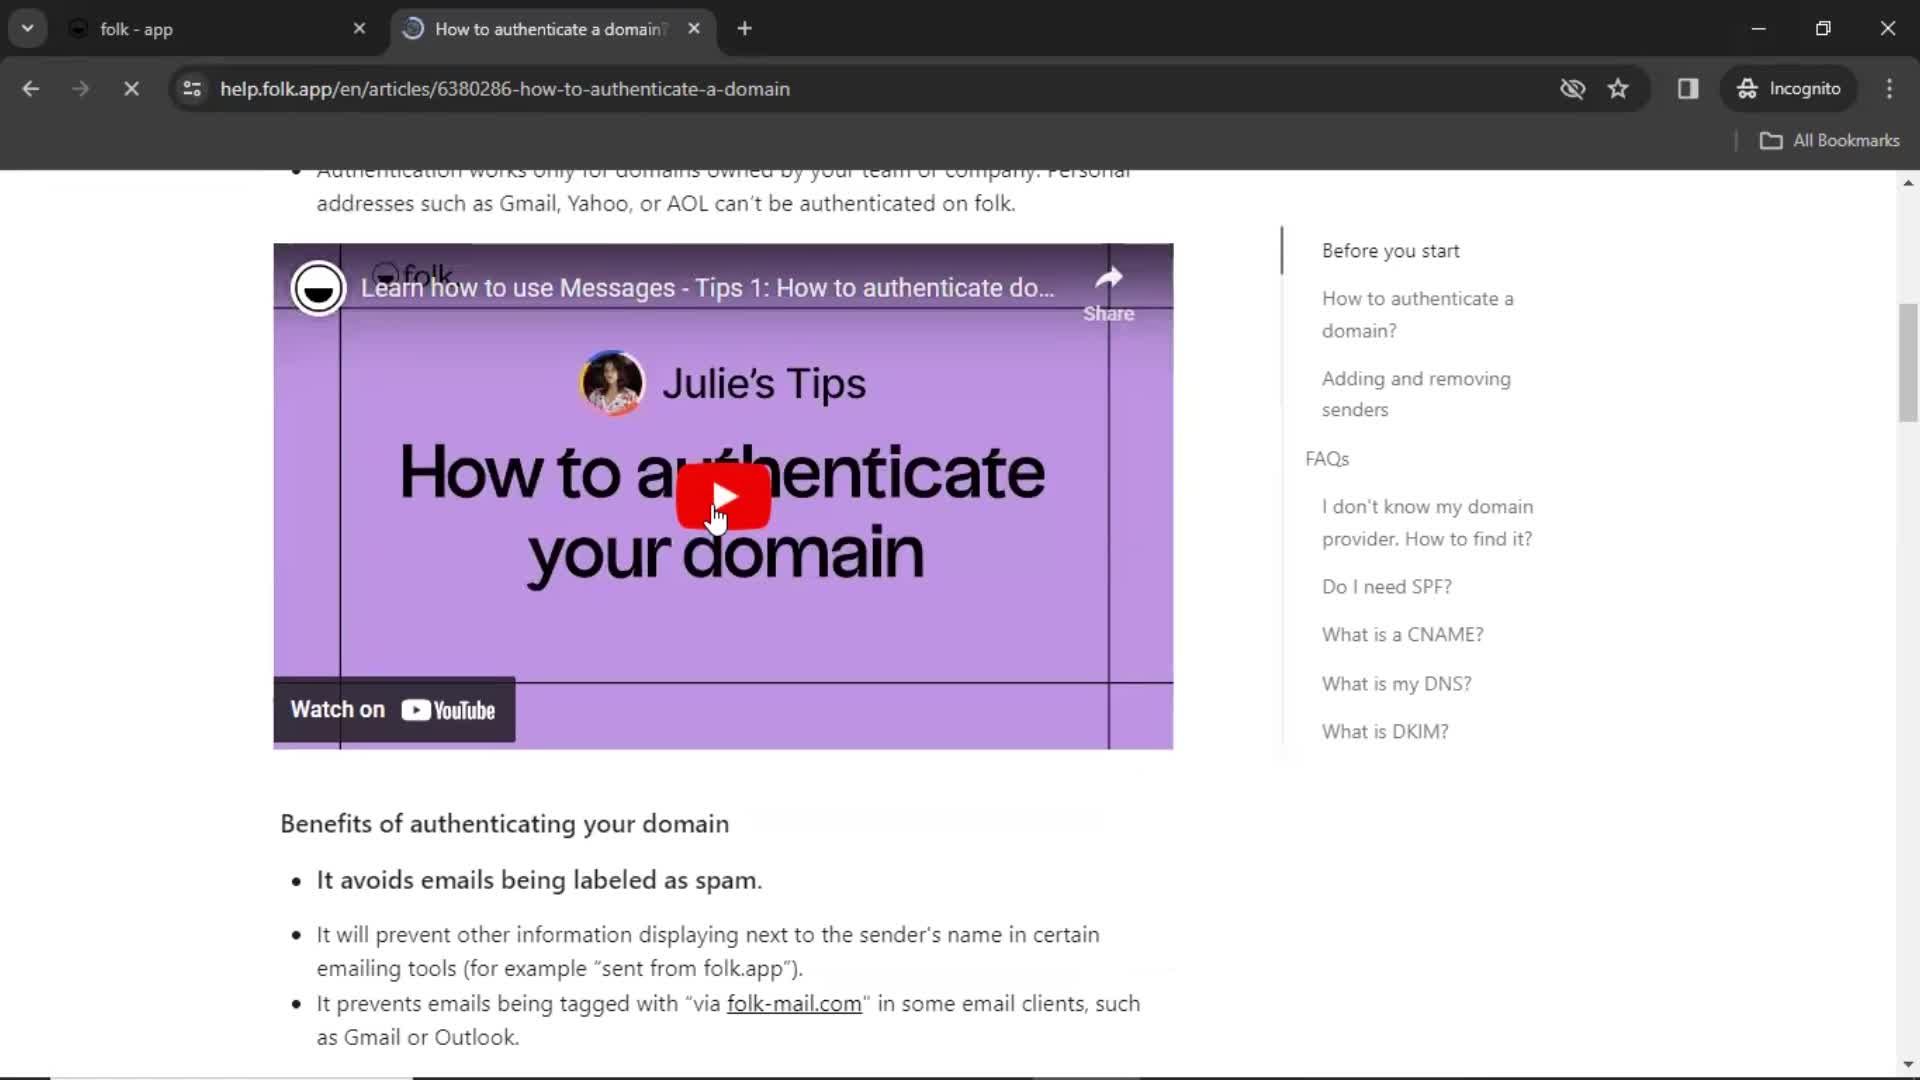Open a new browser tab

tap(744, 29)
